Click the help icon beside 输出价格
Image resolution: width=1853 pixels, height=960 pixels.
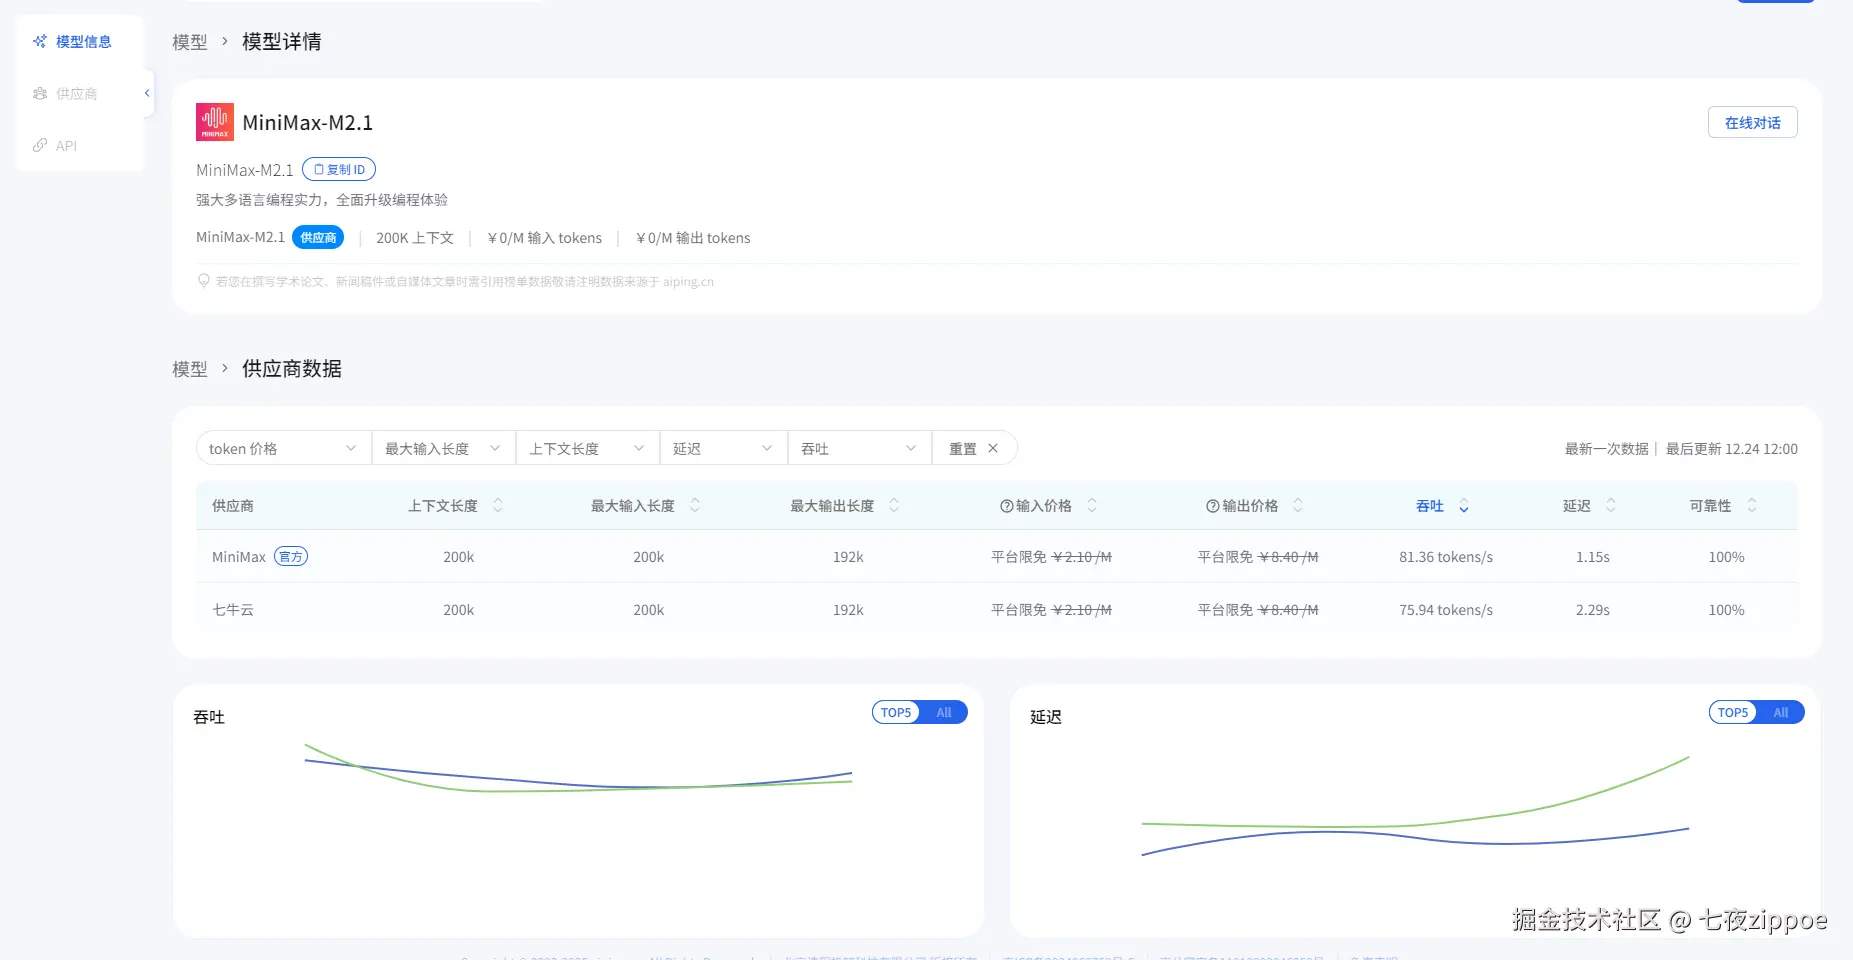click(x=1213, y=506)
